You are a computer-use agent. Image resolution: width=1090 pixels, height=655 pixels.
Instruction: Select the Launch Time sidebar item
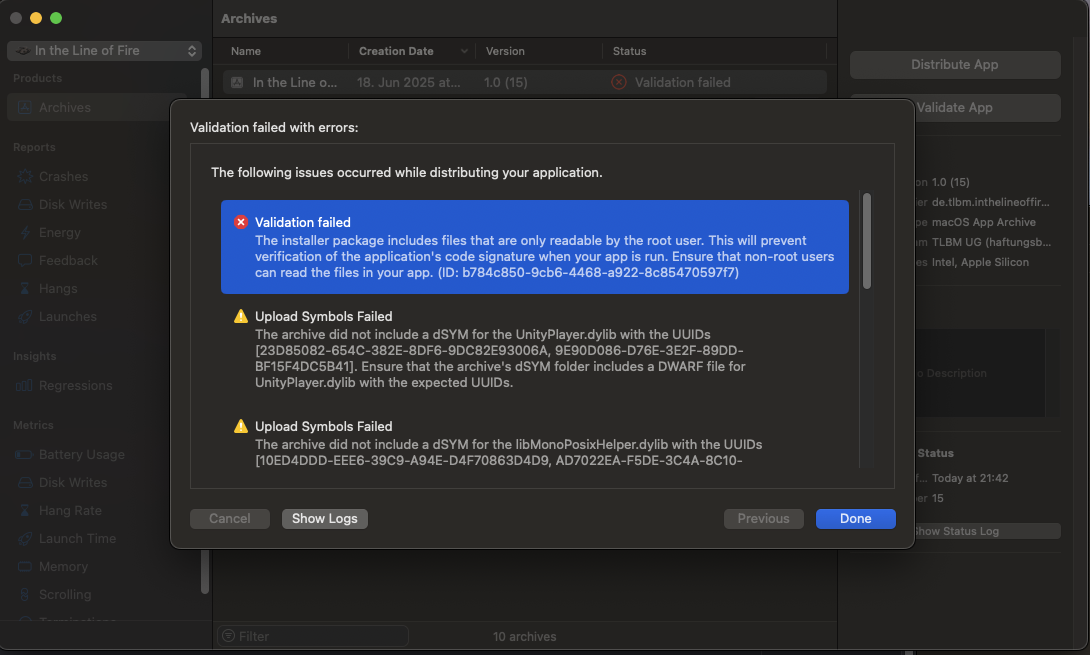(77, 539)
